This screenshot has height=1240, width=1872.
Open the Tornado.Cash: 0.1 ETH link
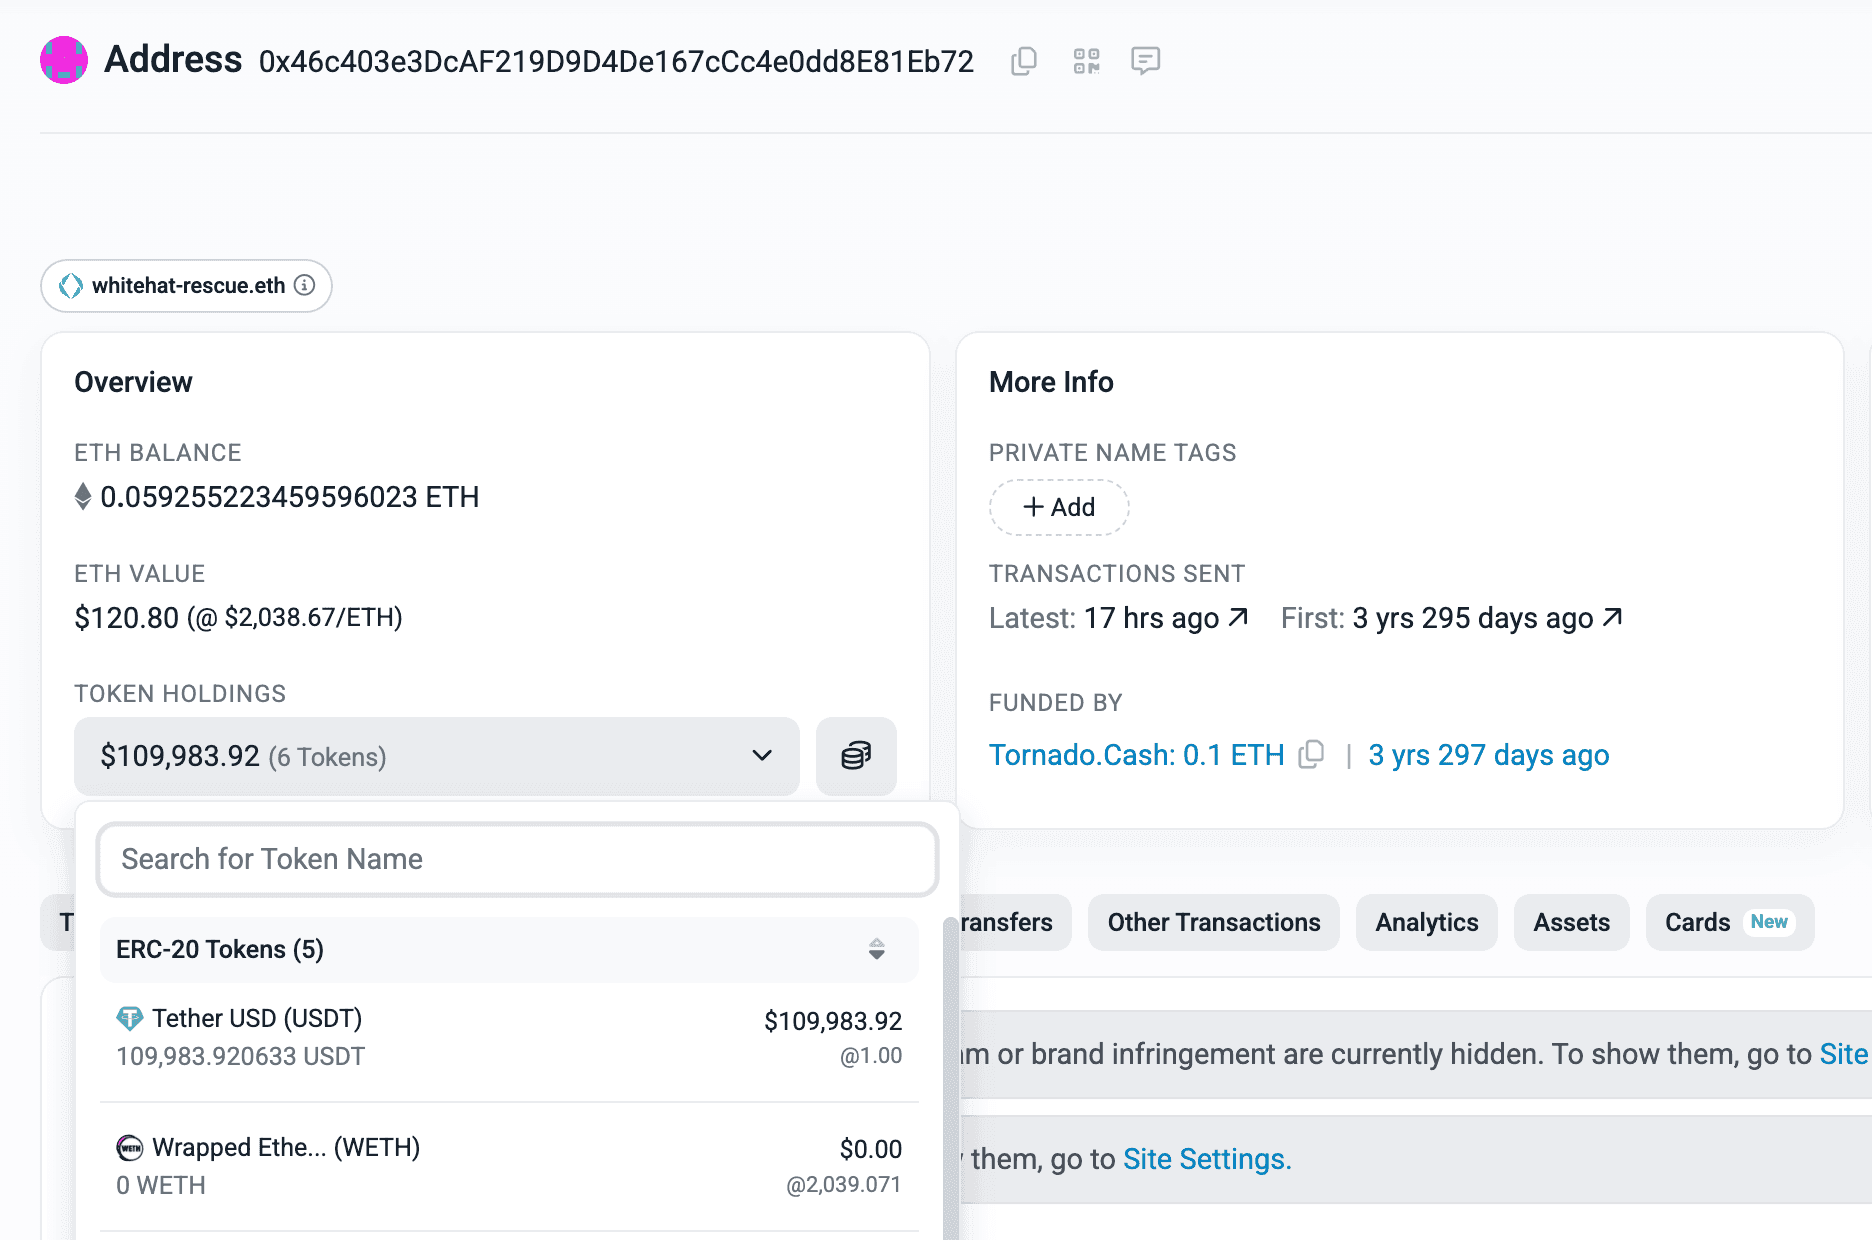tap(1136, 755)
